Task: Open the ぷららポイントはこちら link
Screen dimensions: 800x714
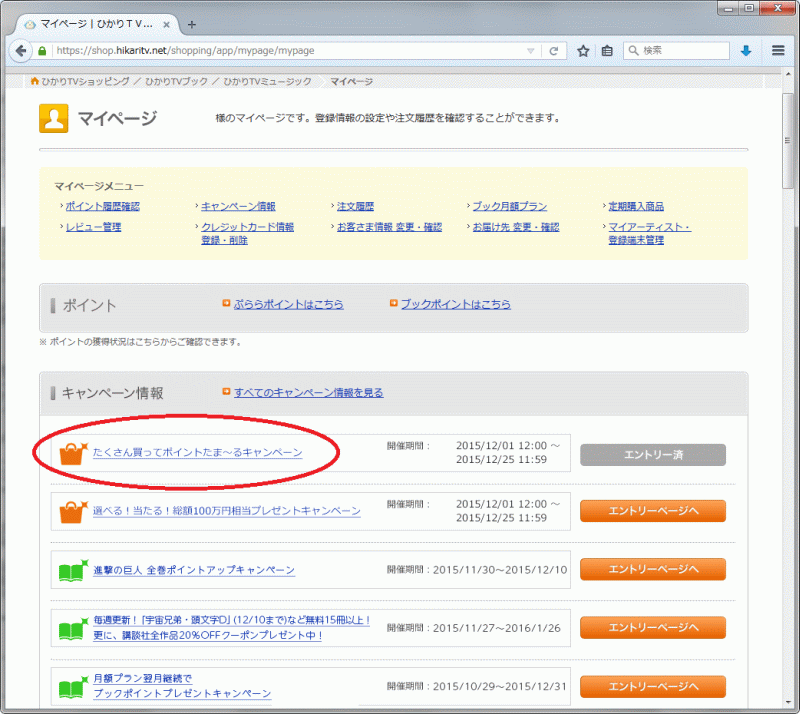Action: coord(289,305)
